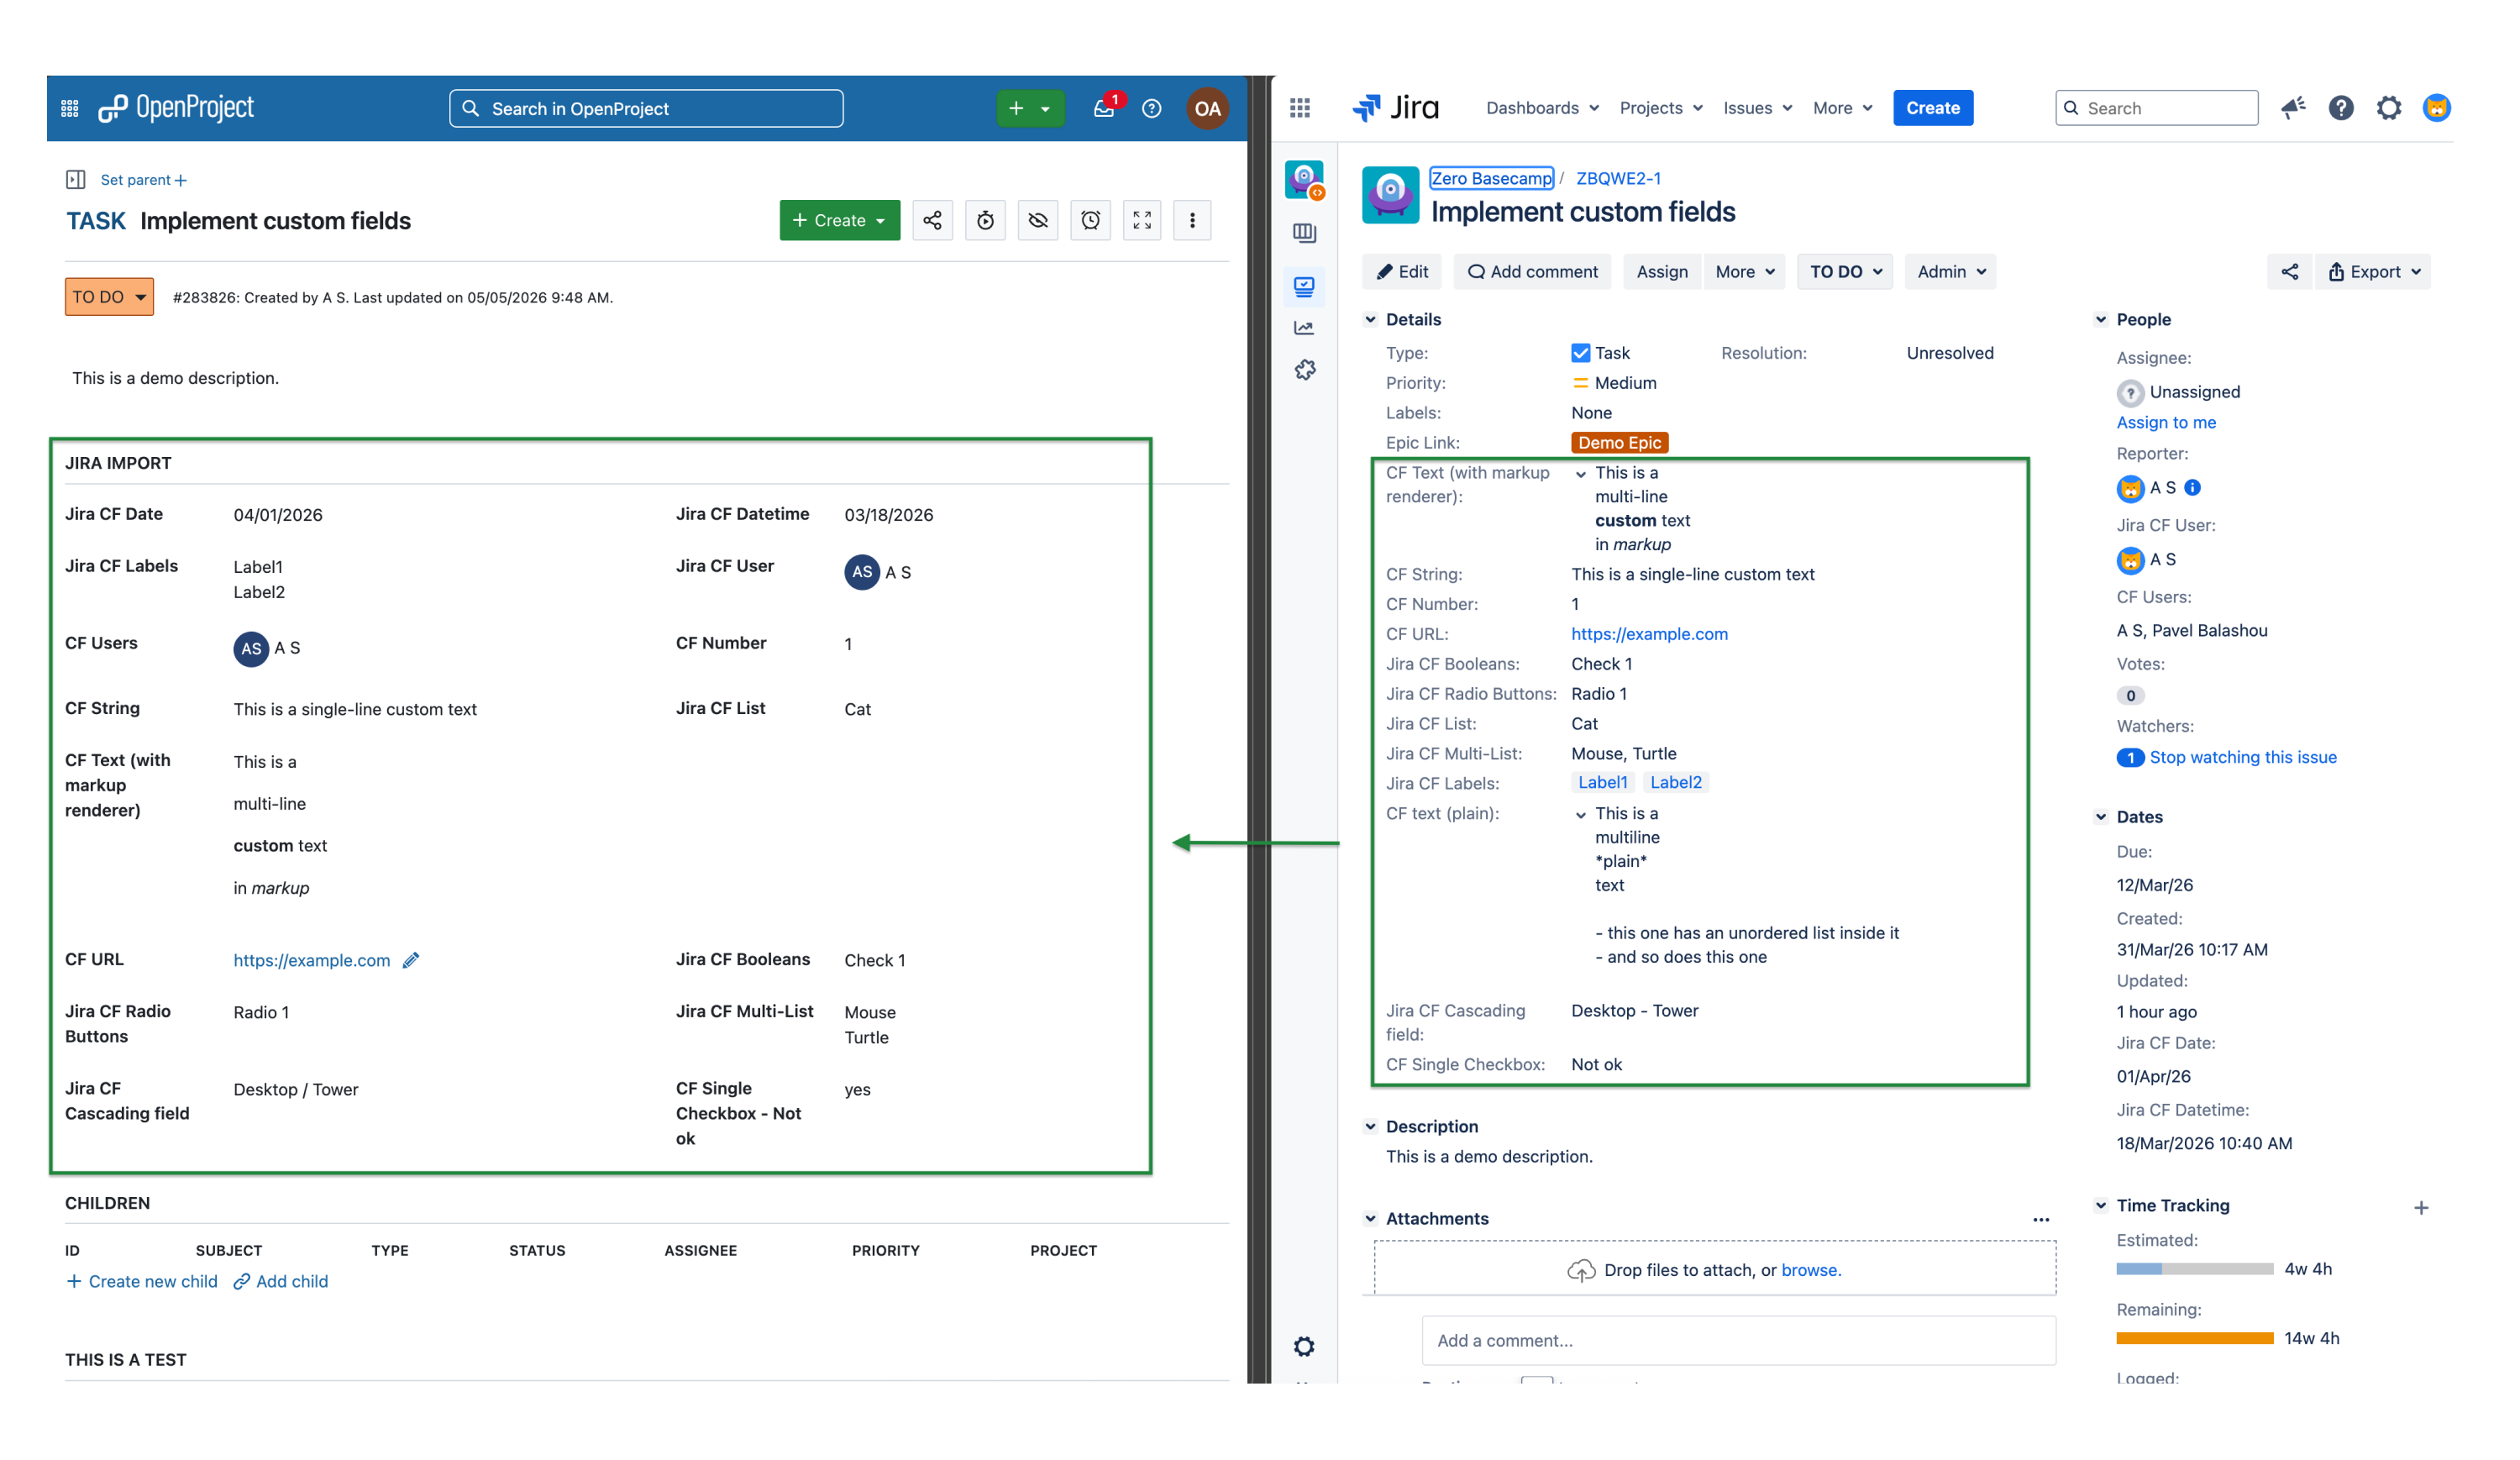Toggle the unwatch eye icon
The height and width of the screenshot is (1460, 2520).
click(1038, 220)
